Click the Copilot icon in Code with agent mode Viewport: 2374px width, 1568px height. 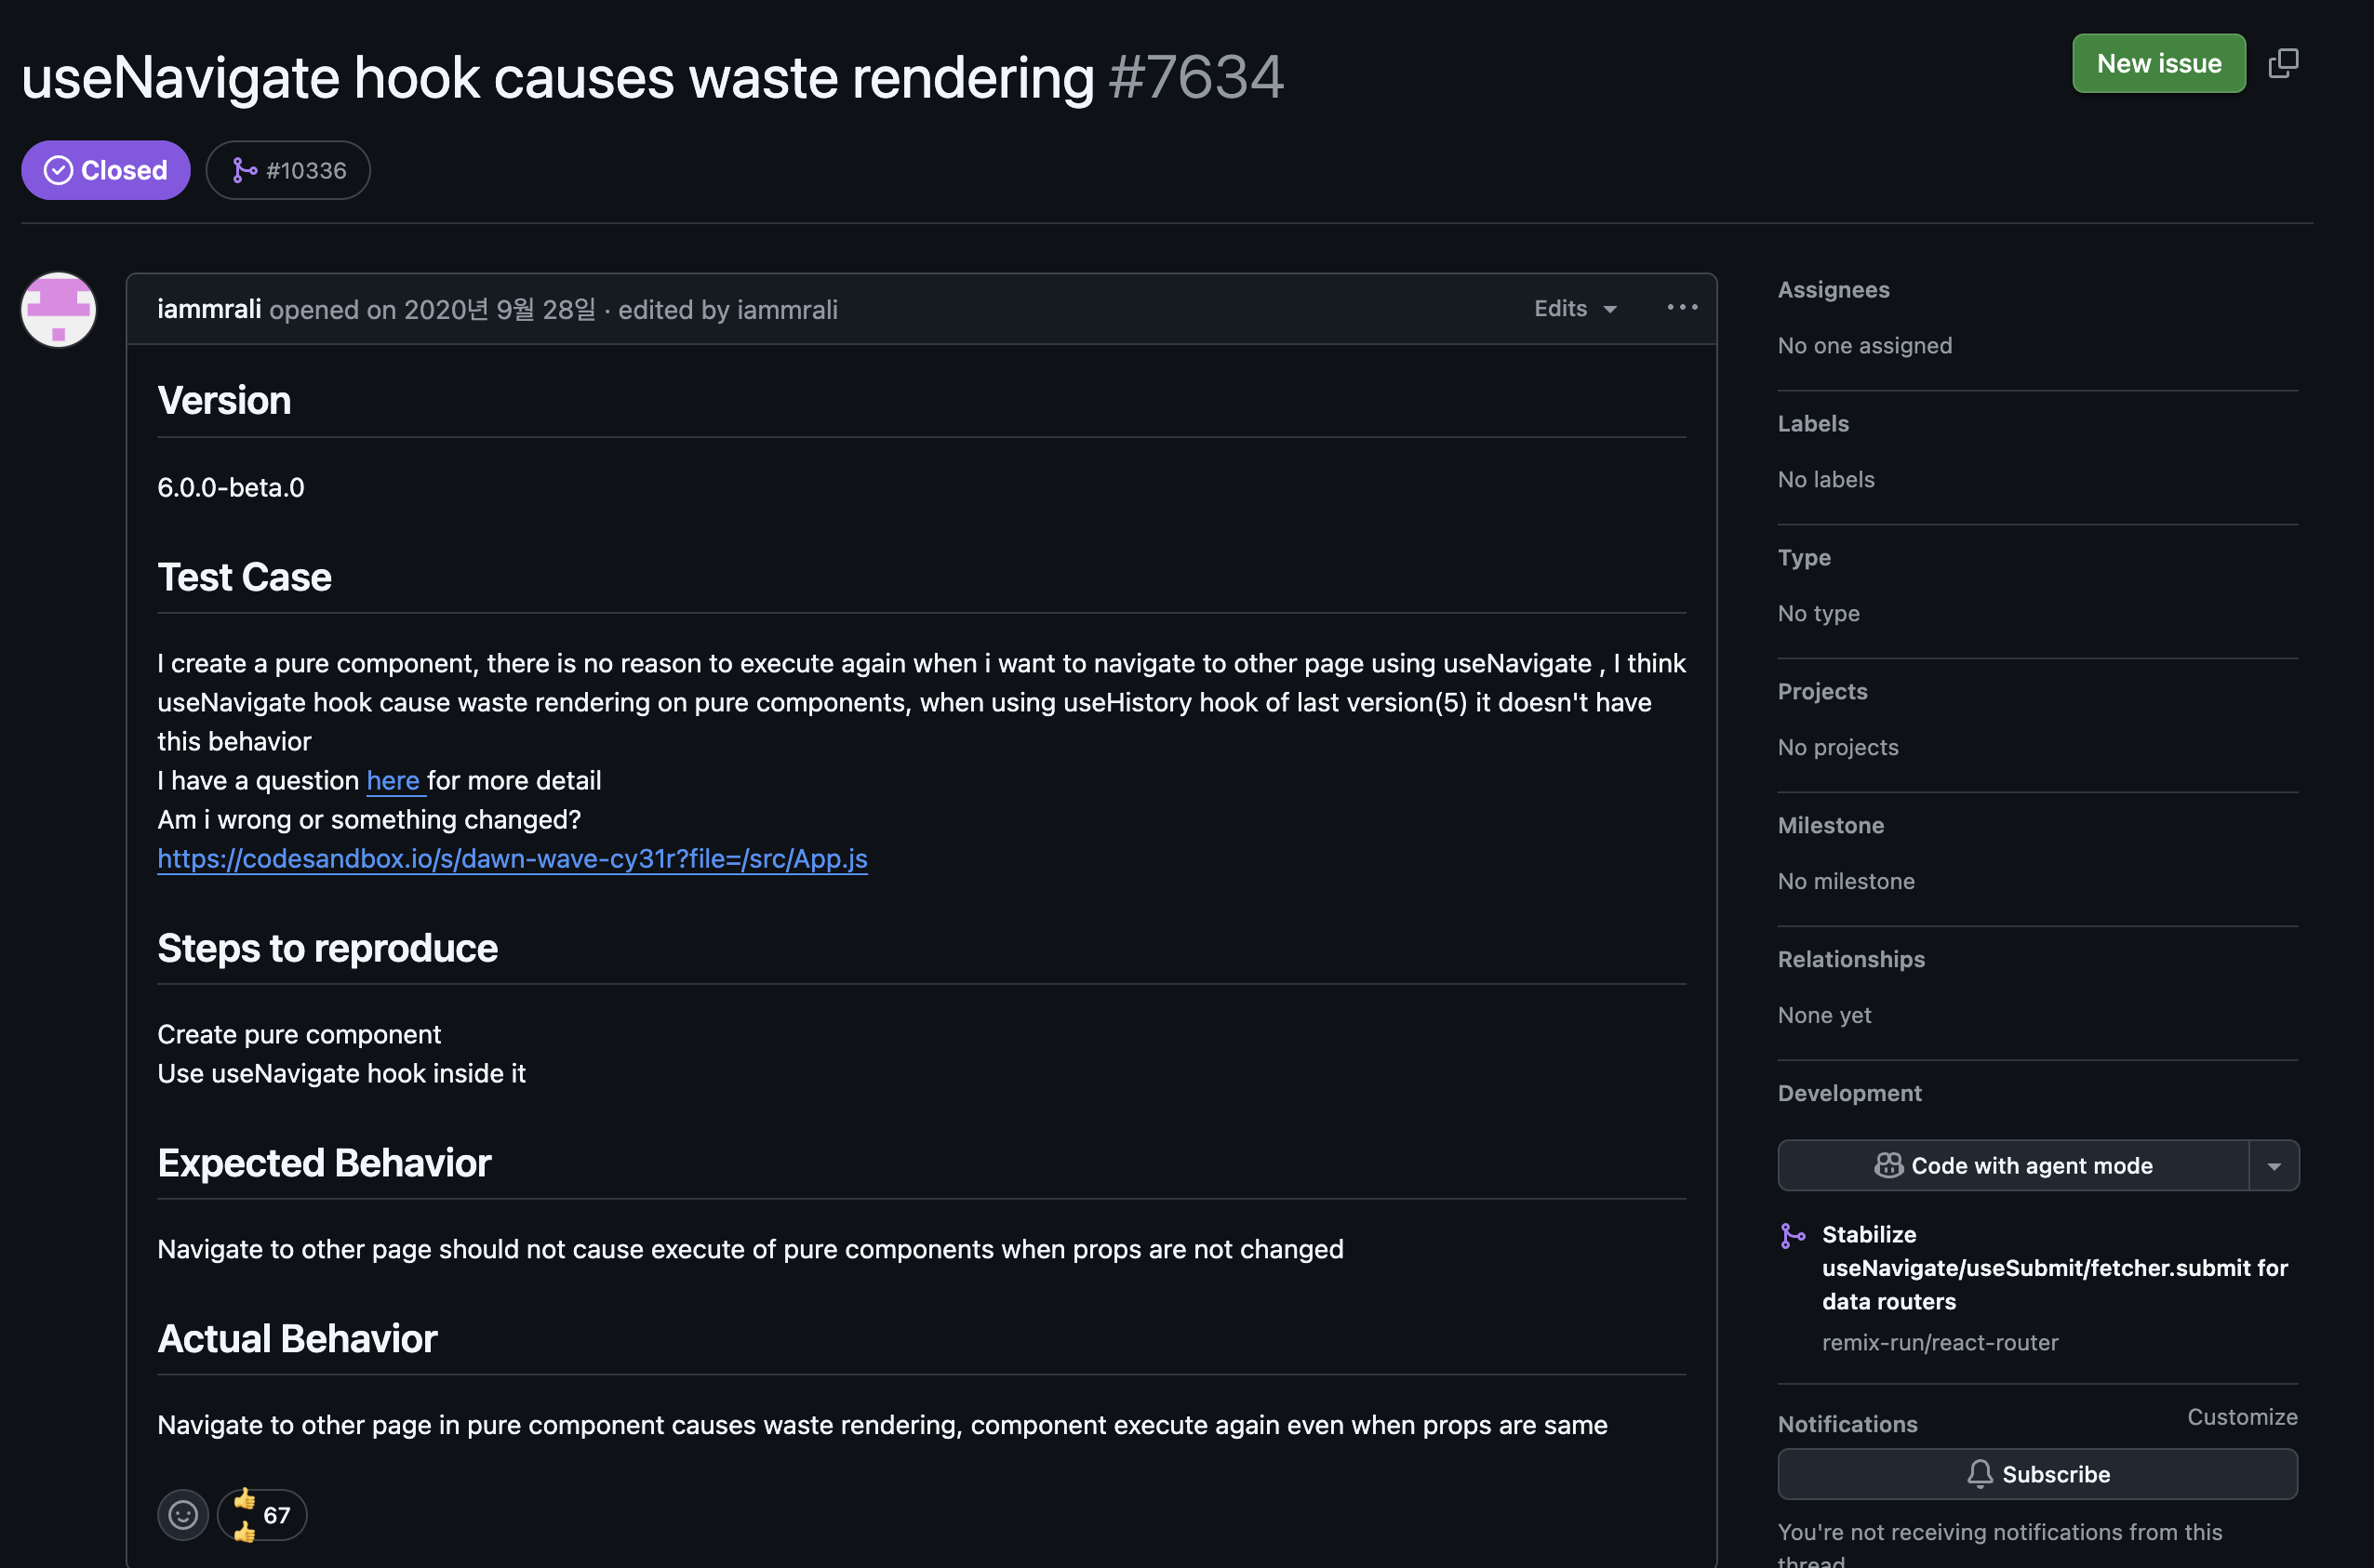(1888, 1166)
